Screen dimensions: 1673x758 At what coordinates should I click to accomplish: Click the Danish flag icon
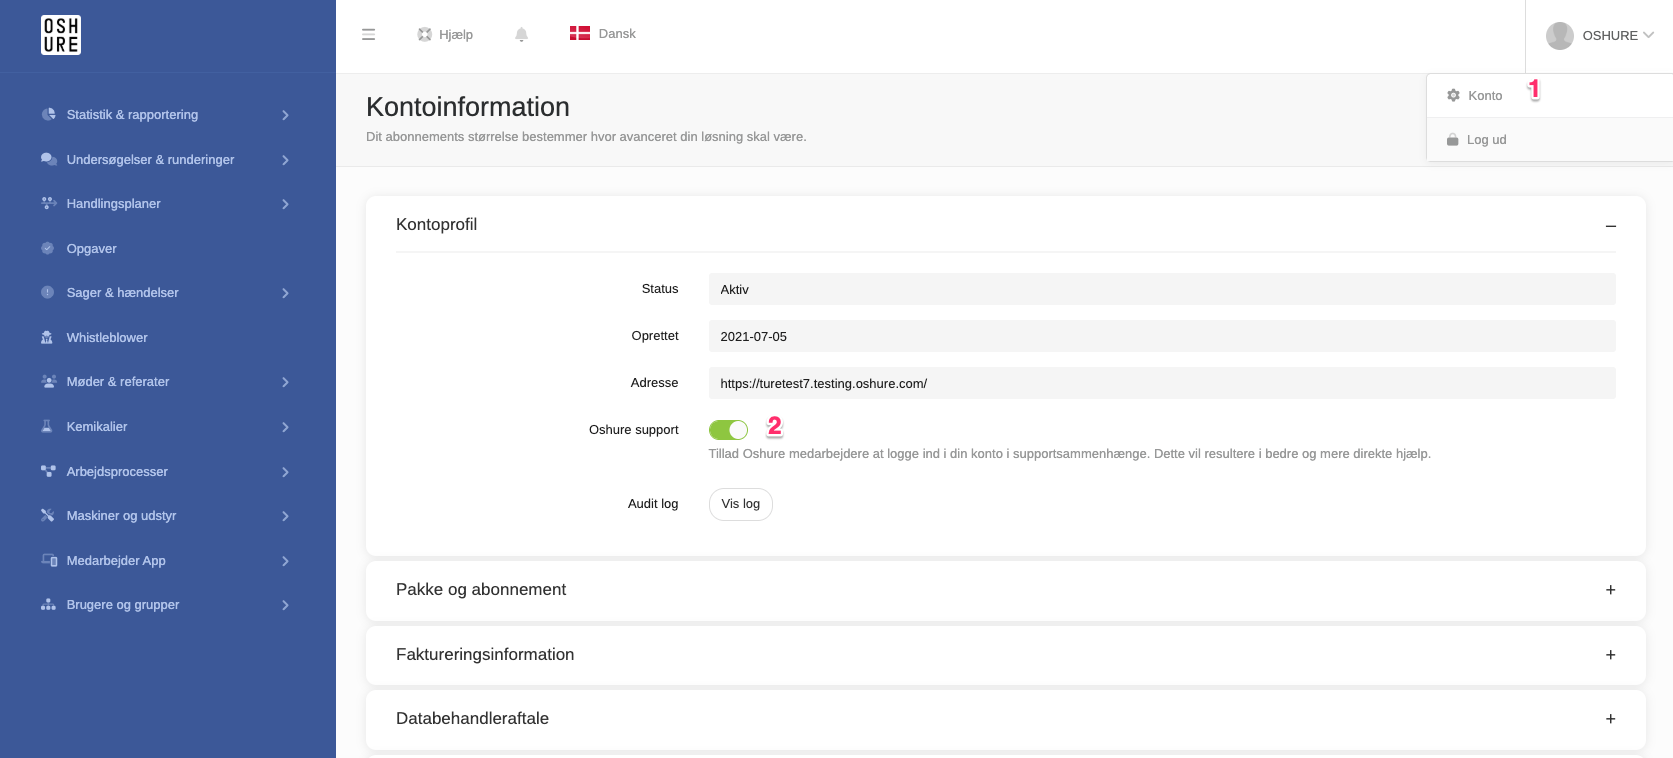point(580,33)
